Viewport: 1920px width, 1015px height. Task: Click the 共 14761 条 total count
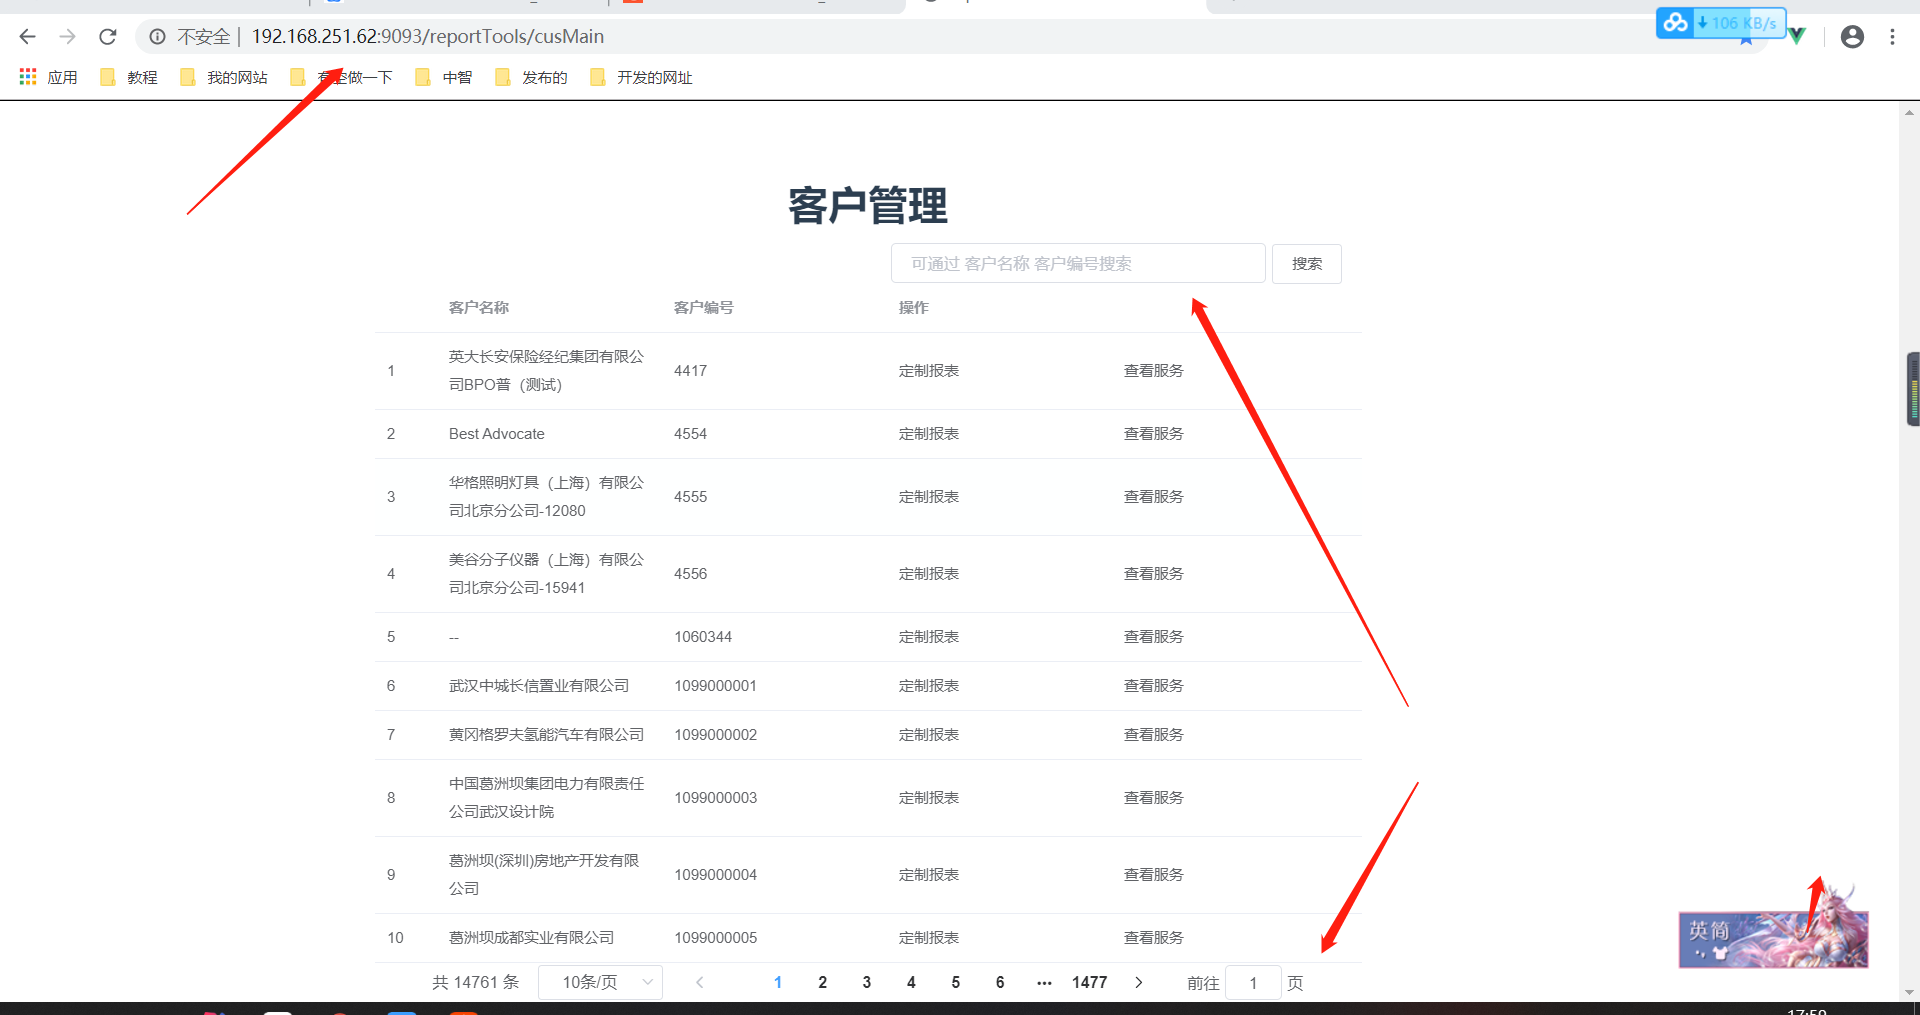[476, 983]
